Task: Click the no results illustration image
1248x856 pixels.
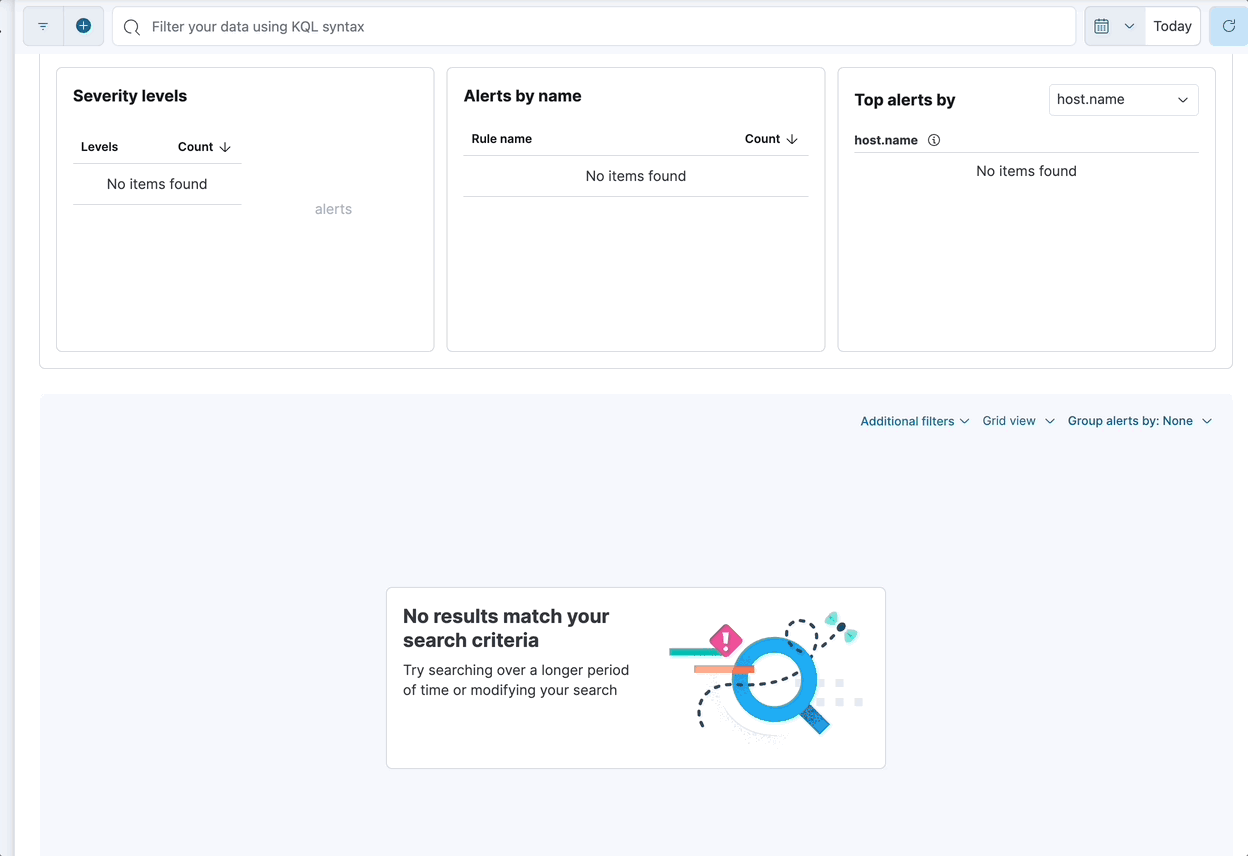Action: coord(764,675)
